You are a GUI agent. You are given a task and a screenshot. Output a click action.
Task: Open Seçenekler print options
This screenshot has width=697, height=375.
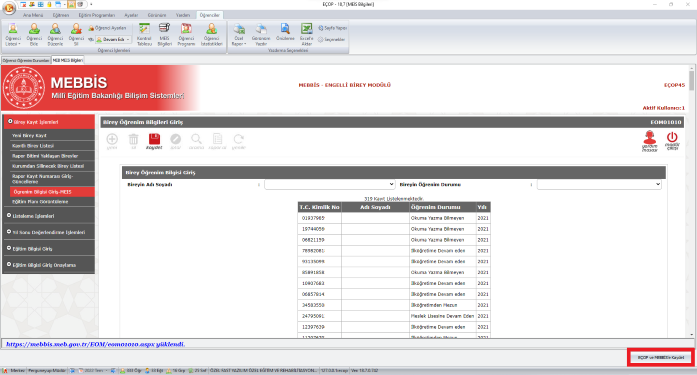pyautogui.click(x=332, y=40)
